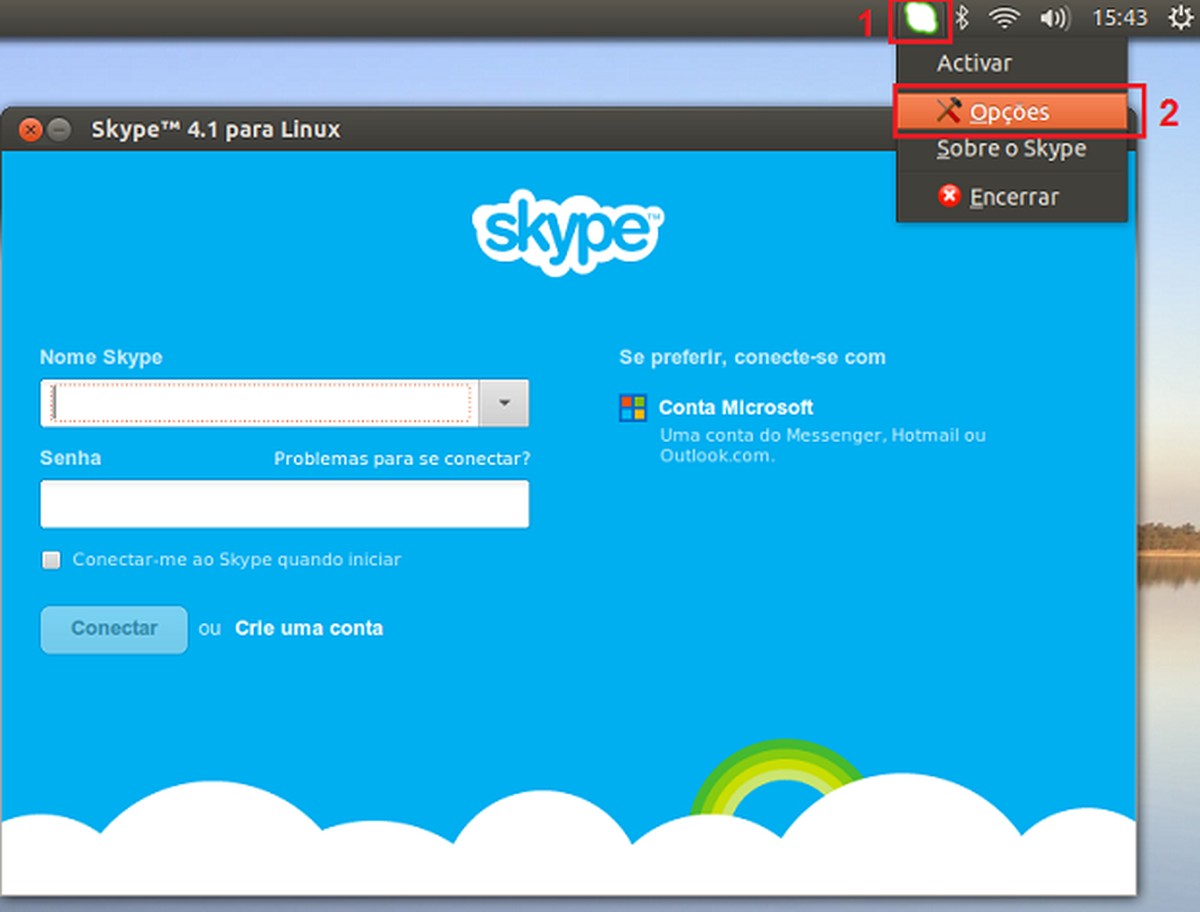Open the Bluetooth indicator in the top bar
The image size is (1200, 912).
[963, 18]
